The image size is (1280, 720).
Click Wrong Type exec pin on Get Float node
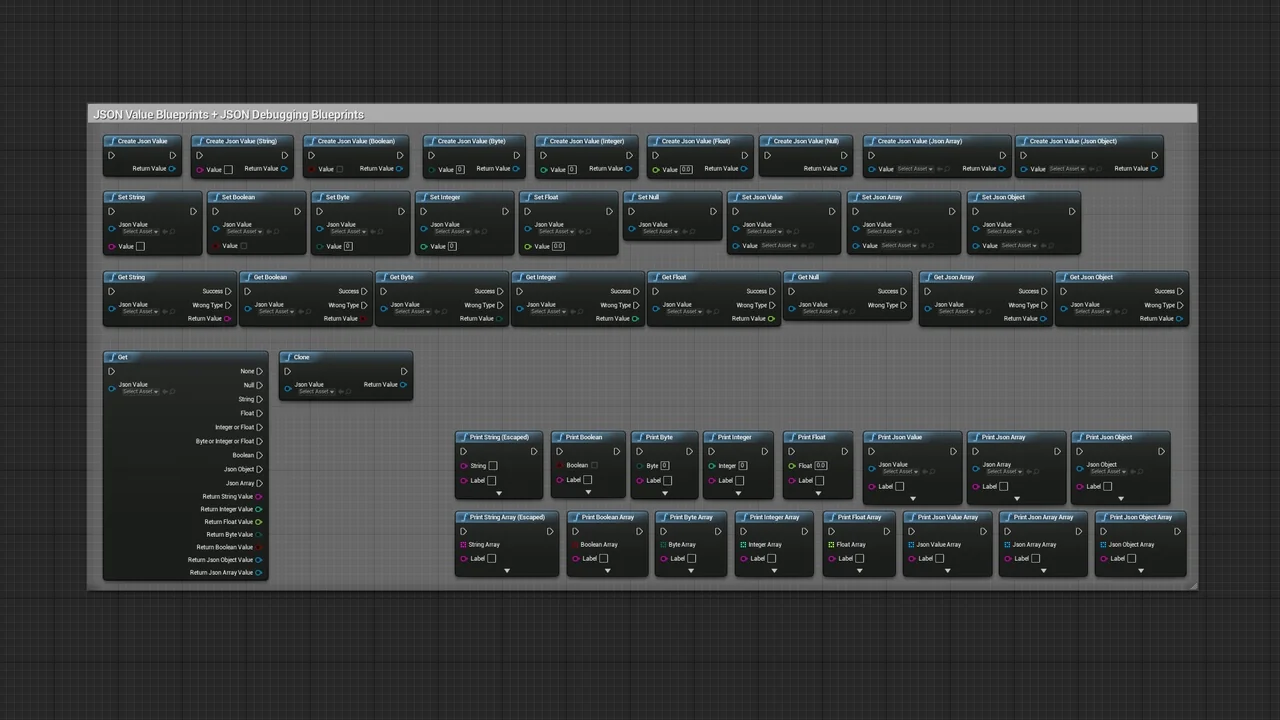[772, 305]
